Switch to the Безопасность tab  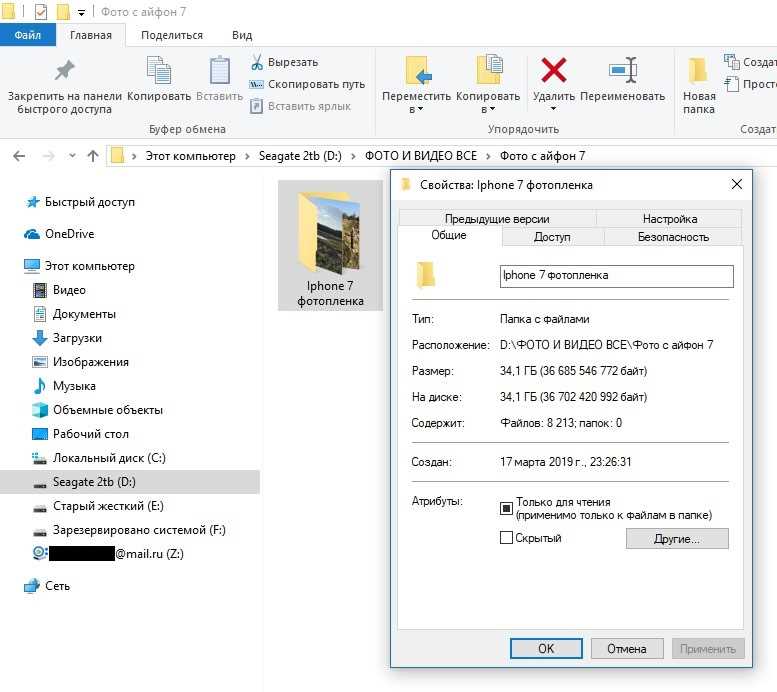(x=673, y=237)
